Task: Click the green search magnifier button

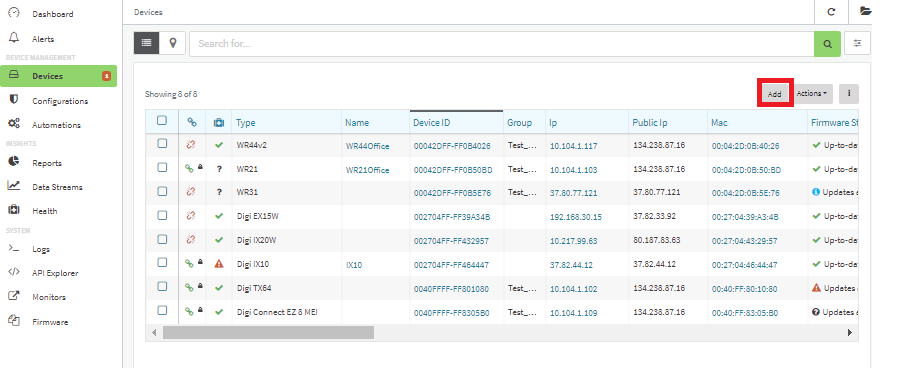Action: coord(828,43)
